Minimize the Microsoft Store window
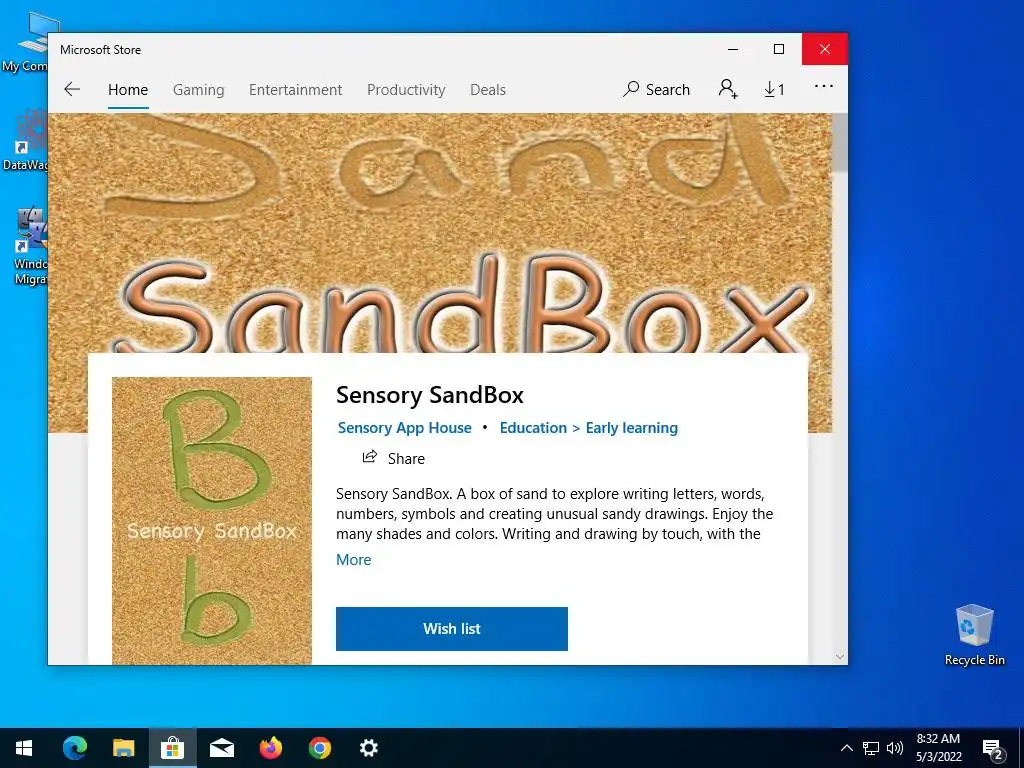1024x768 pixels. pyautogui.click(x=733, y=49)
